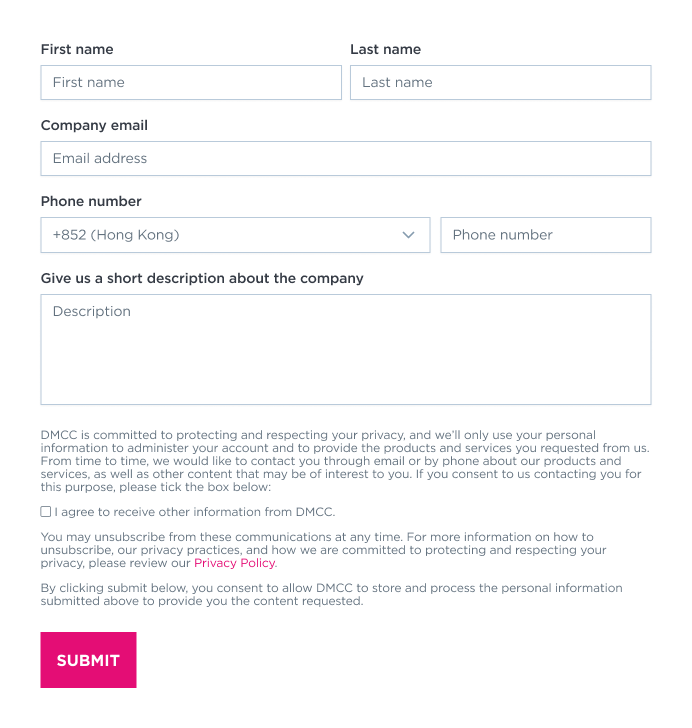Click the 'First name' field label

point(77,49)
